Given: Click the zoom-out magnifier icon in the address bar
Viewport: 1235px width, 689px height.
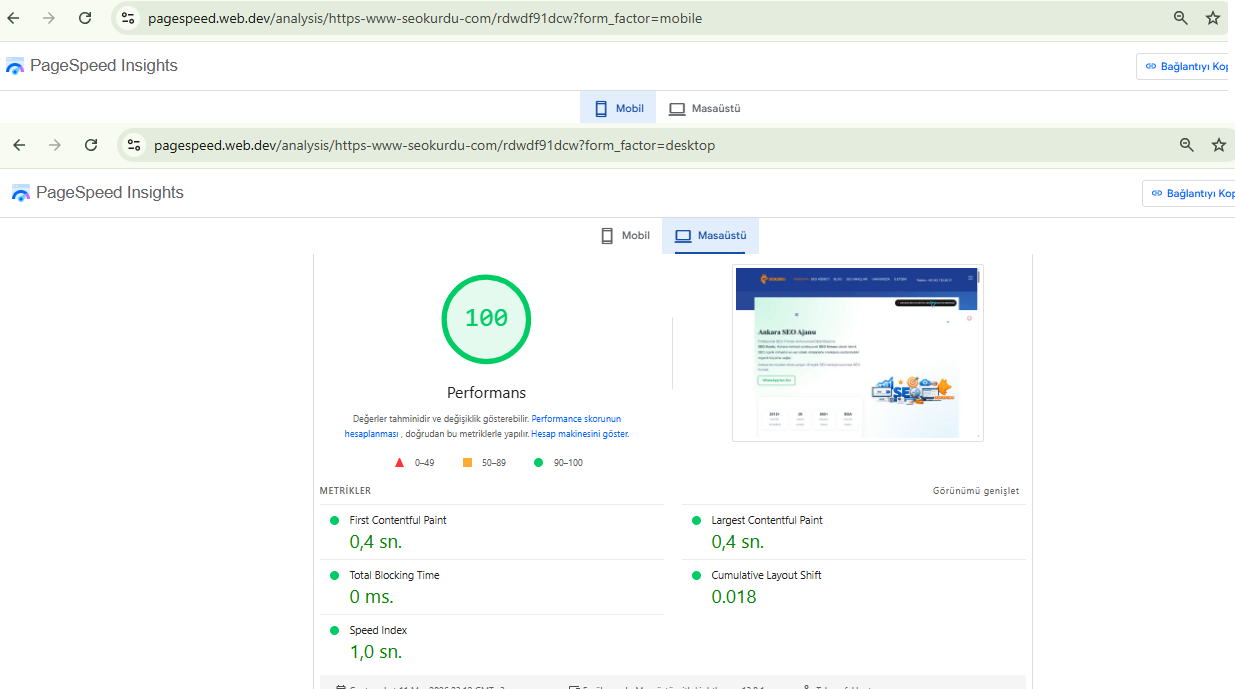Looking at the screenshot, I should (1187, 145).
